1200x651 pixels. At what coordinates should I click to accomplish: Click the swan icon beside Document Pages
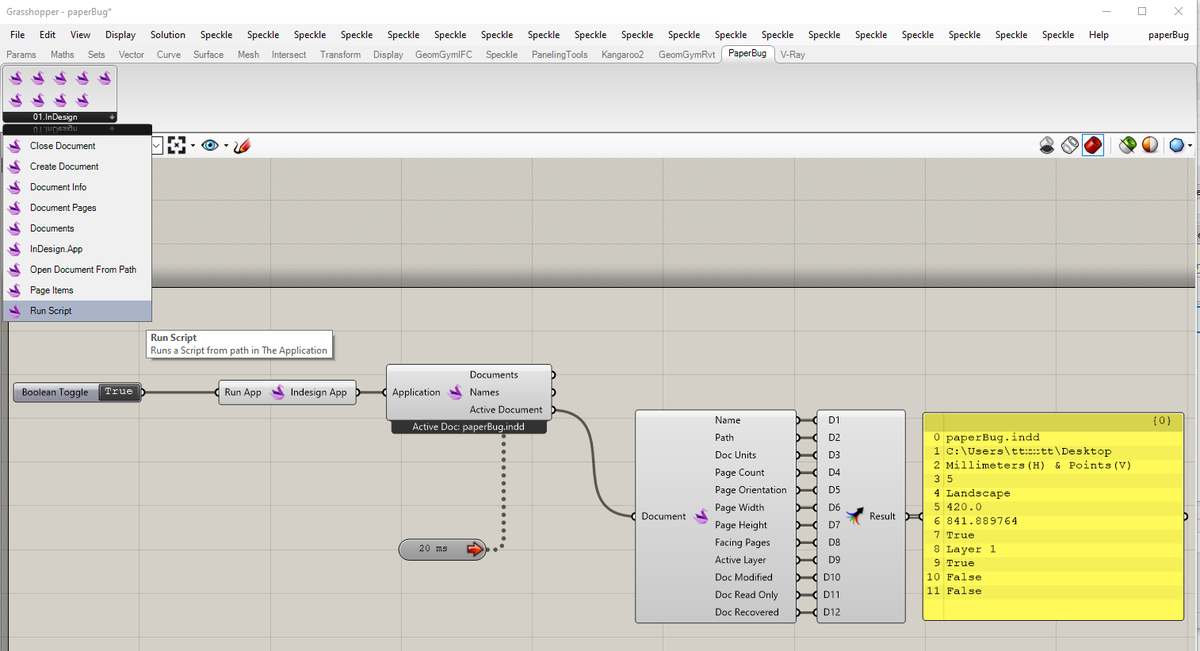[x=15, y=208]
